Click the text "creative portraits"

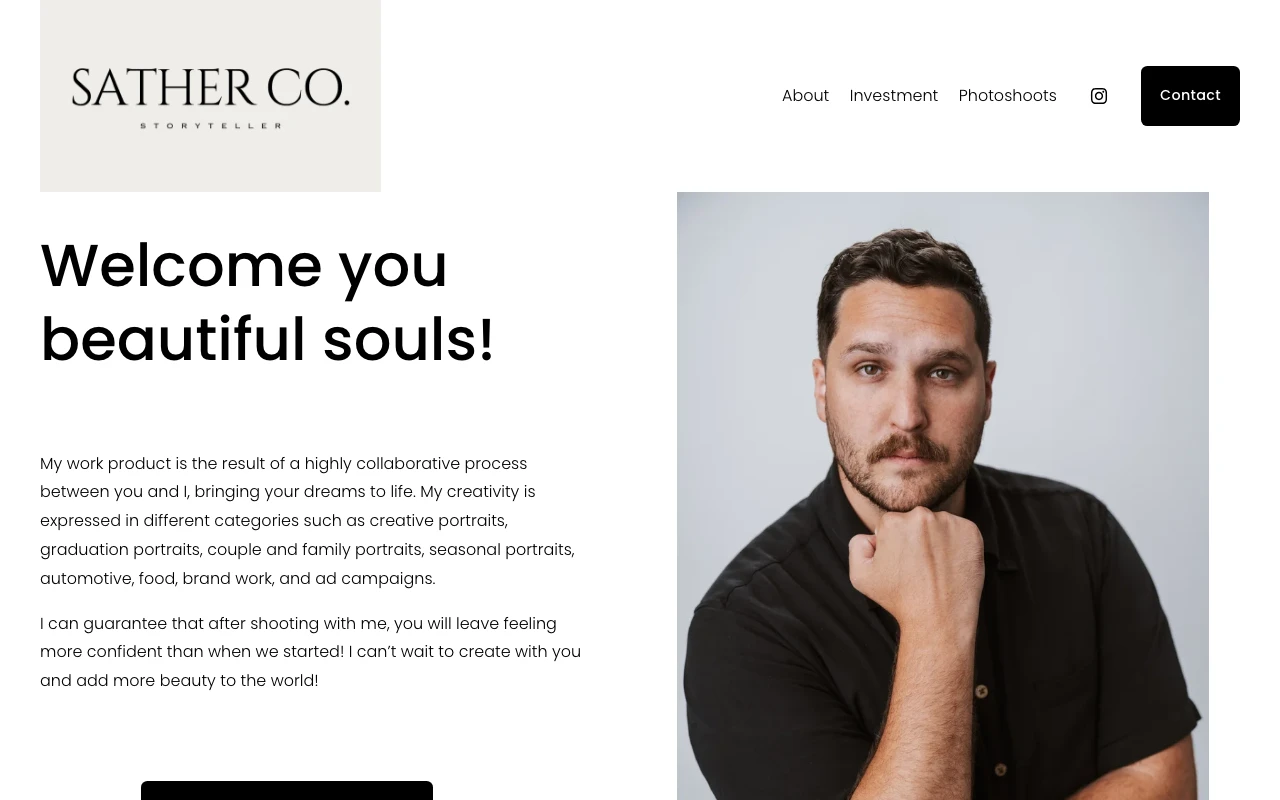[x=438, y=521]
